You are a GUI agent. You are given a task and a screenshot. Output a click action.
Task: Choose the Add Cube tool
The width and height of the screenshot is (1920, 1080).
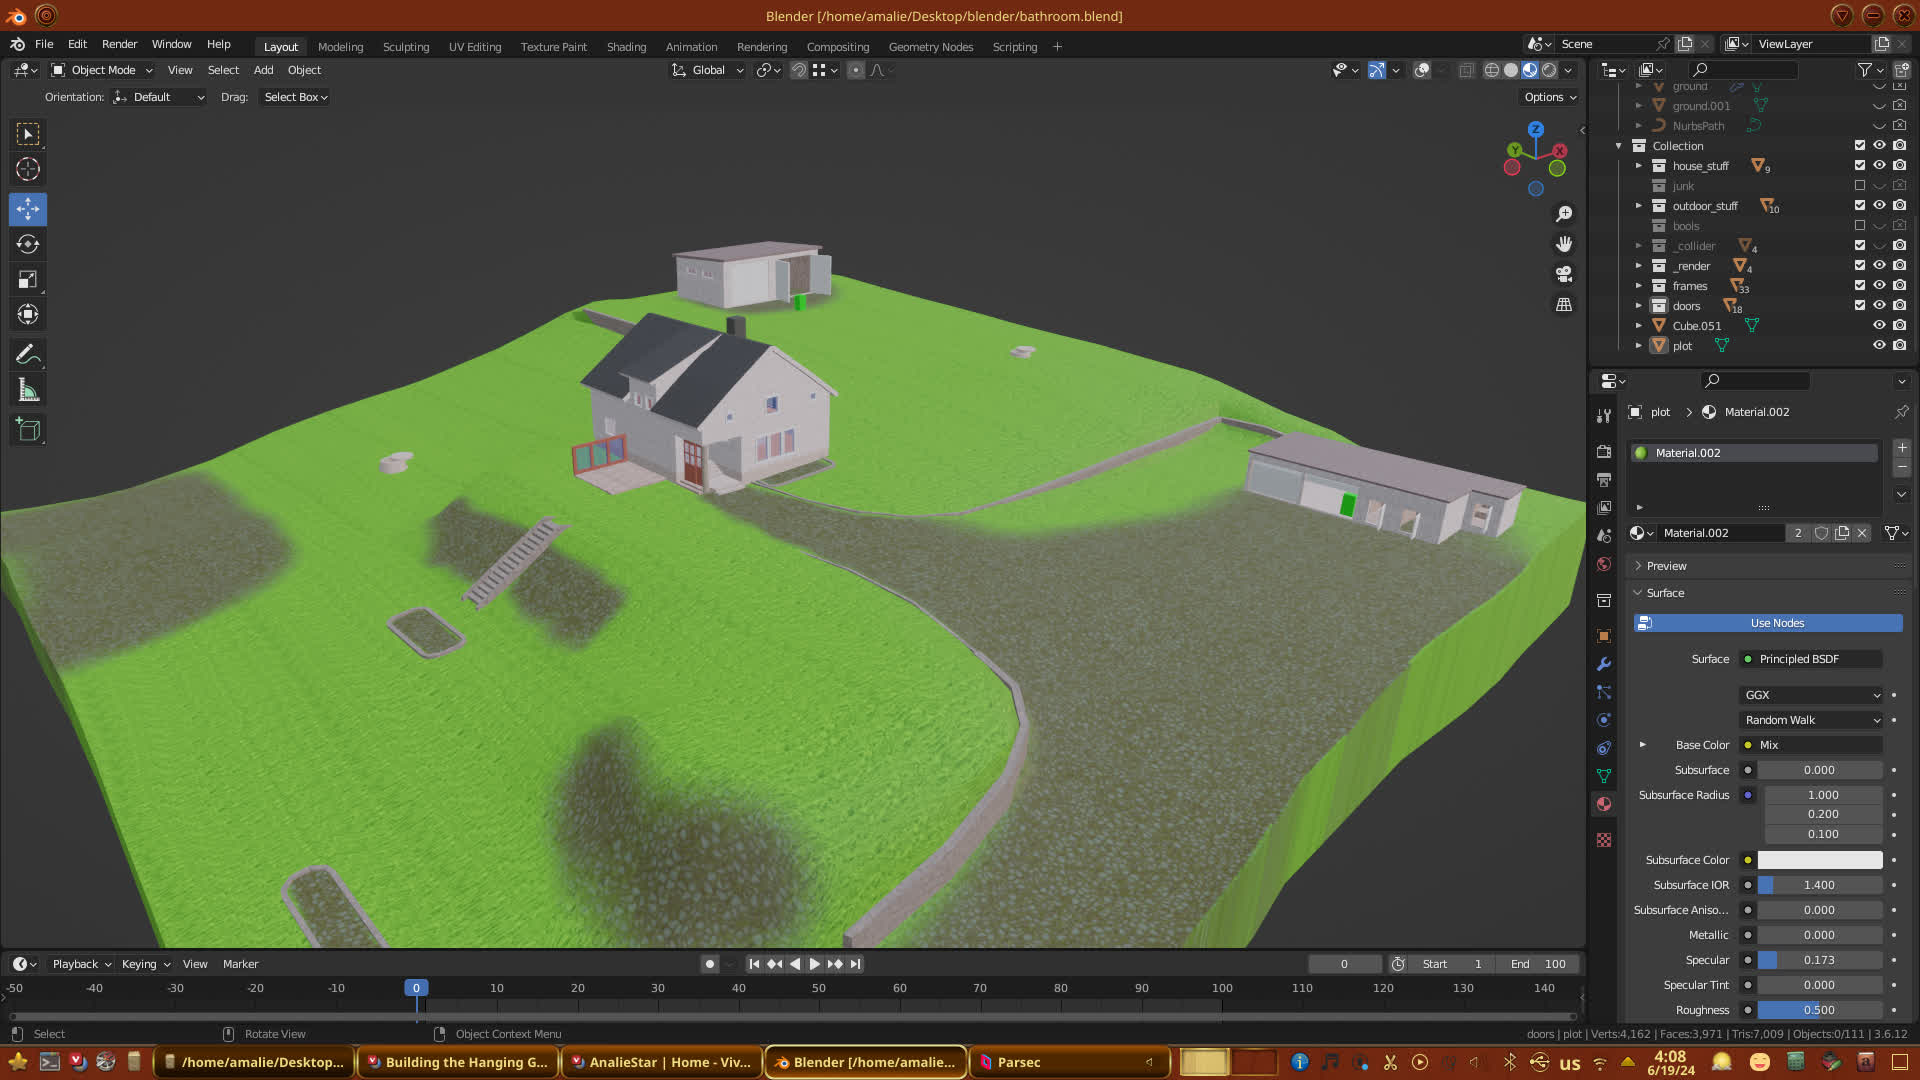point(28,430)
